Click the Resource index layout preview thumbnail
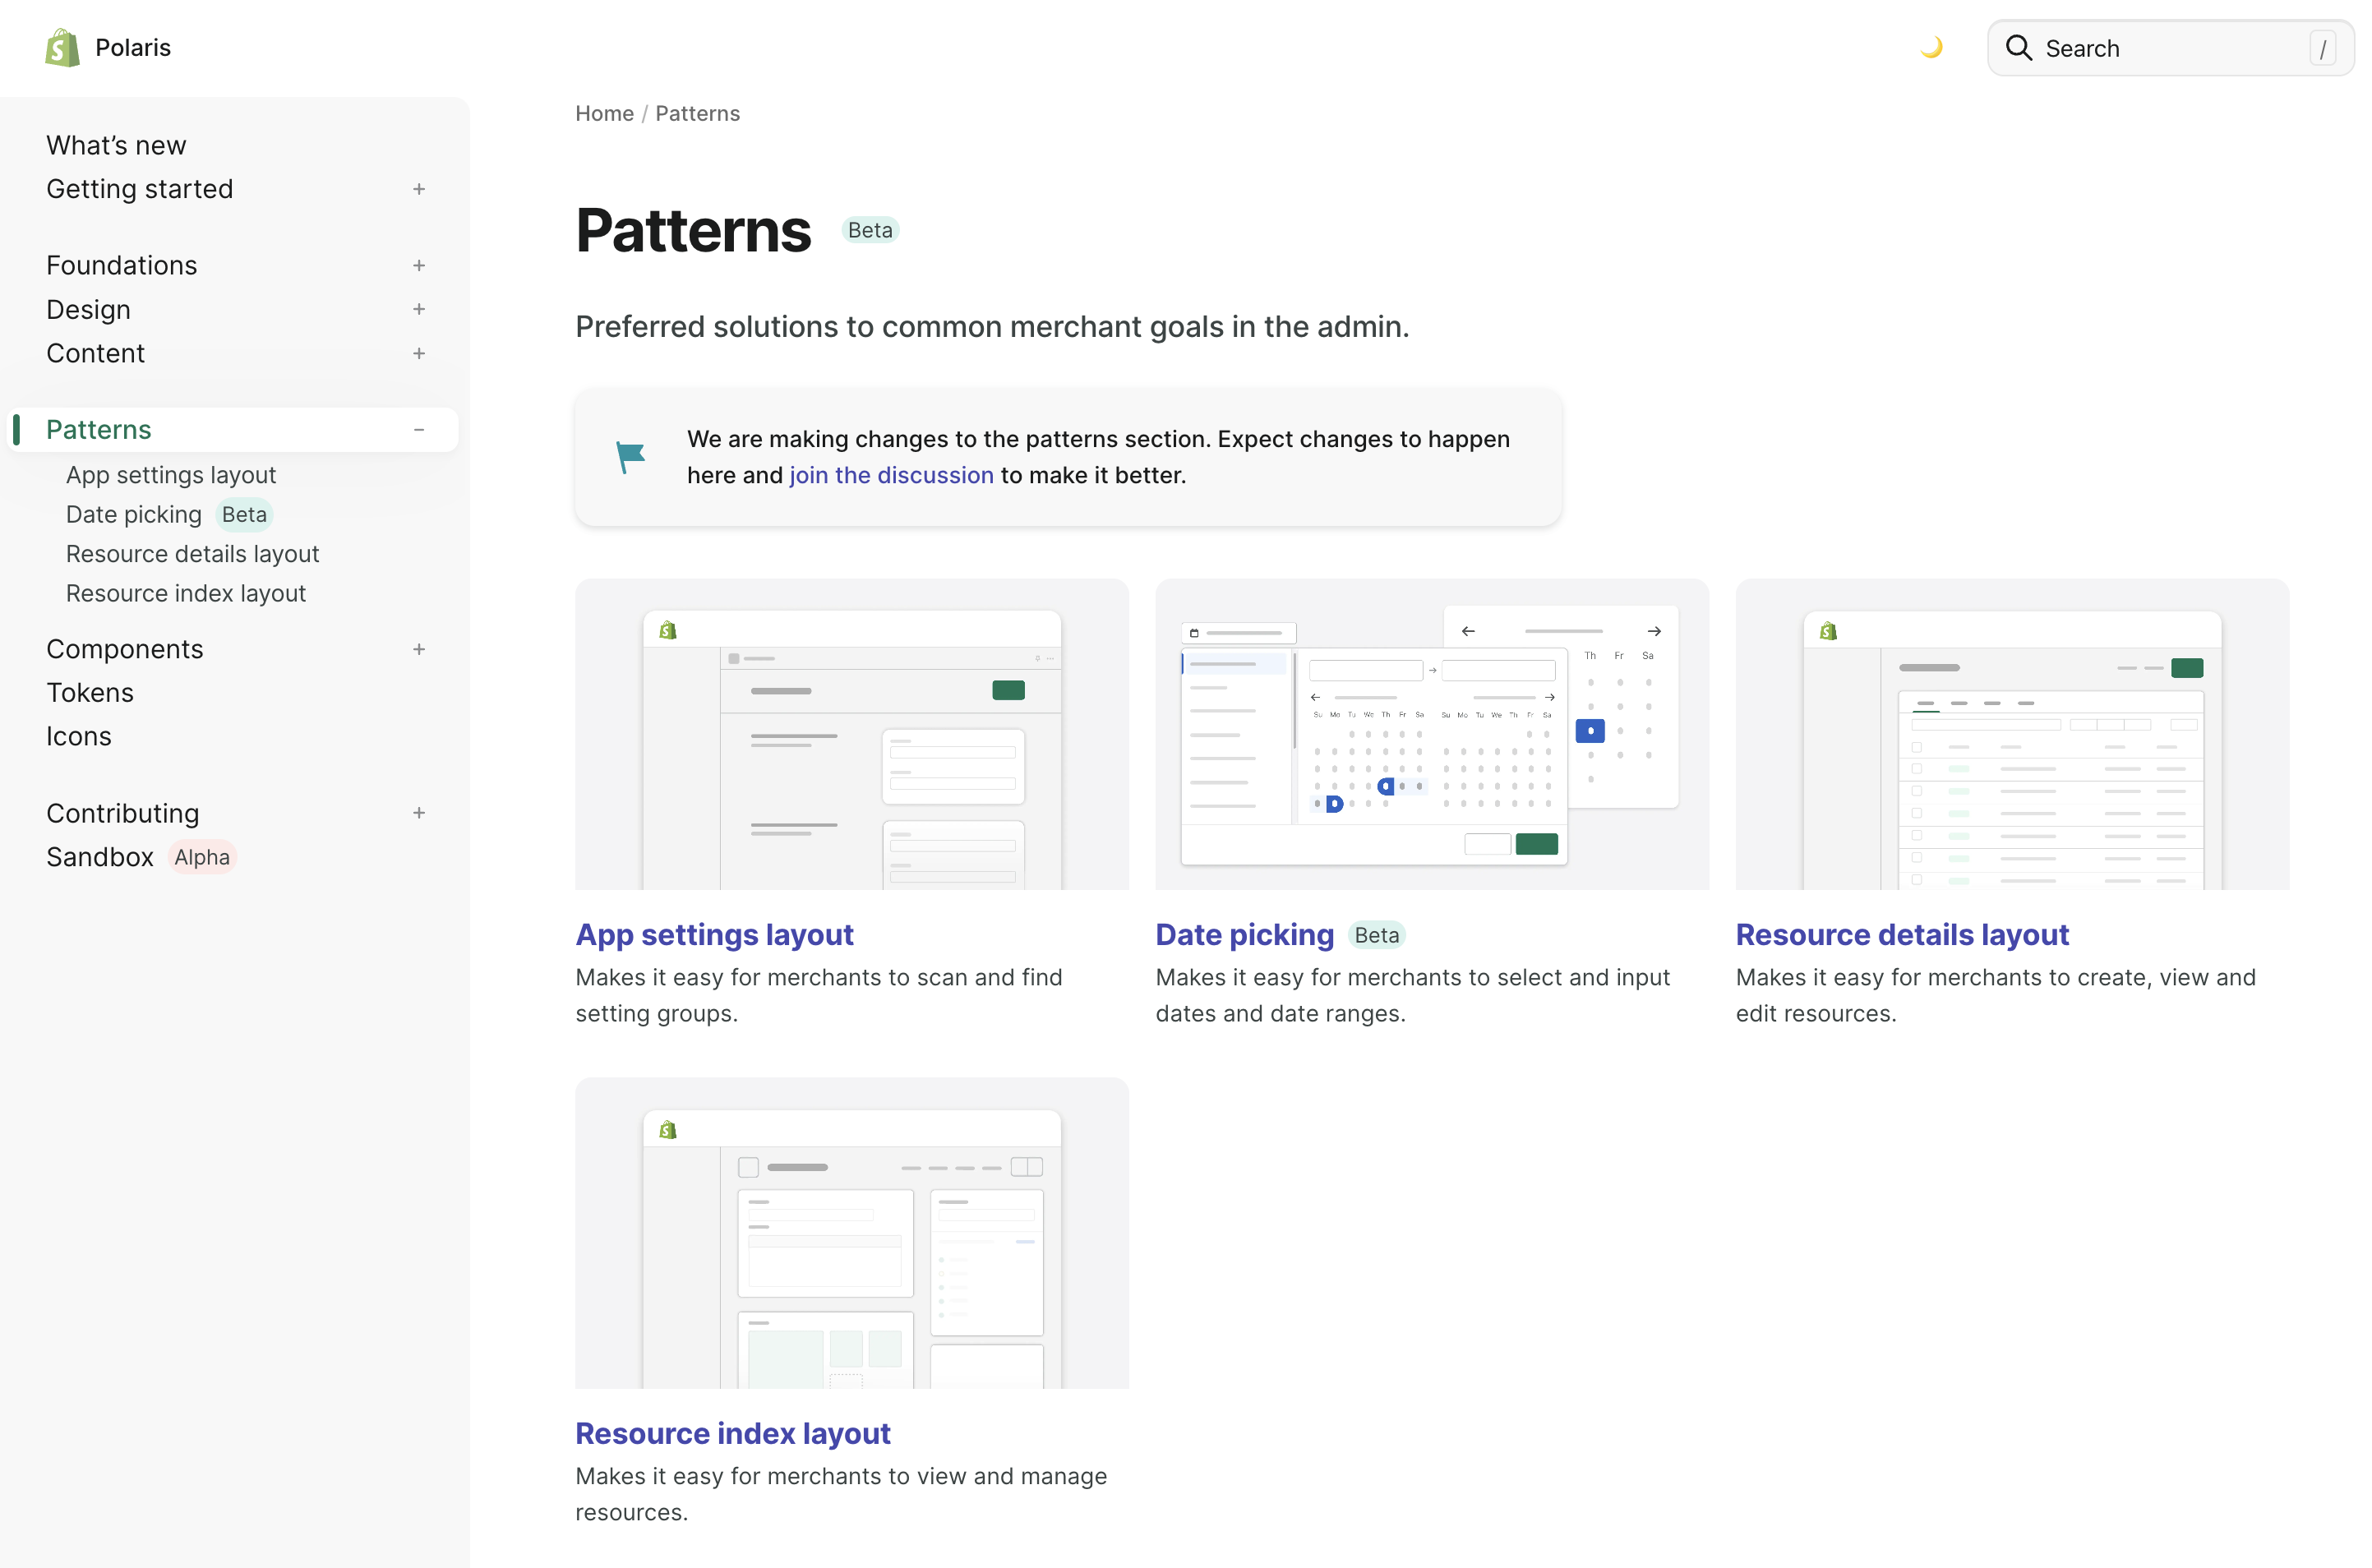2372x1568 pixels. click(x=852, y=1233)
